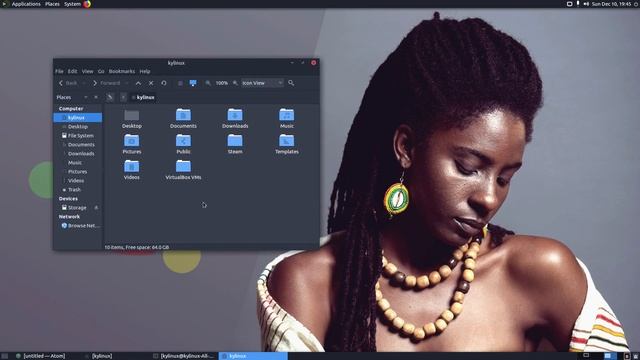Open the System menu in top panel

point(72,4)
